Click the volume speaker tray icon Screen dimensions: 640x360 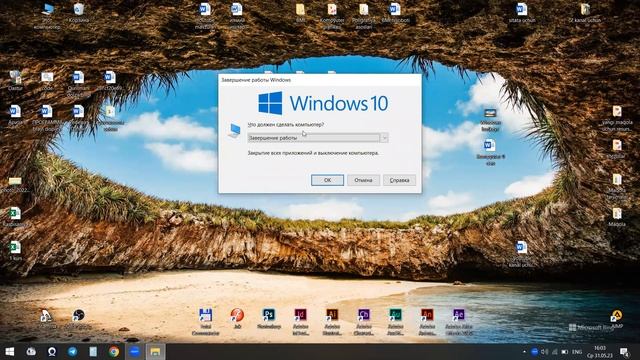coord(544,351)
